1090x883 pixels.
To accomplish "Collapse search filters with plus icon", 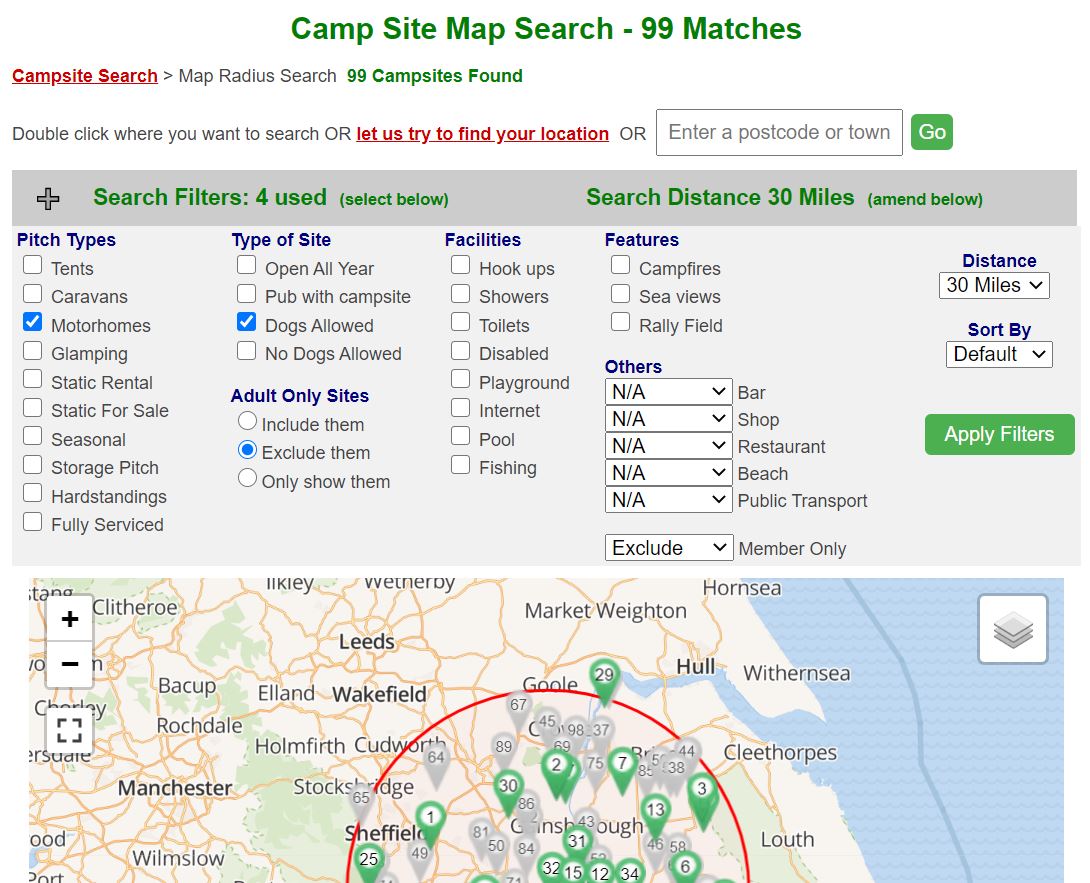I will pyautogui.click(x=48, y=199).
